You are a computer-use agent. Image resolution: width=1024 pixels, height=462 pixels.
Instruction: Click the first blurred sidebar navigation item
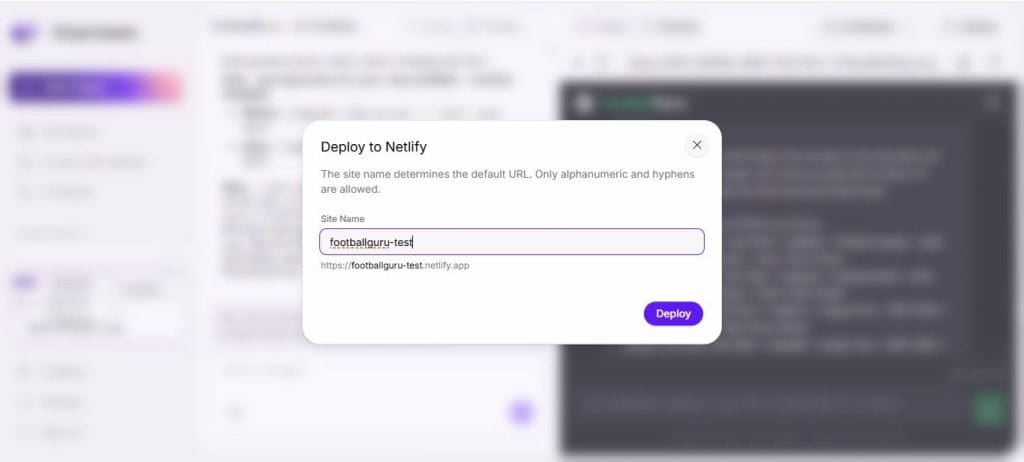point(61,132)
